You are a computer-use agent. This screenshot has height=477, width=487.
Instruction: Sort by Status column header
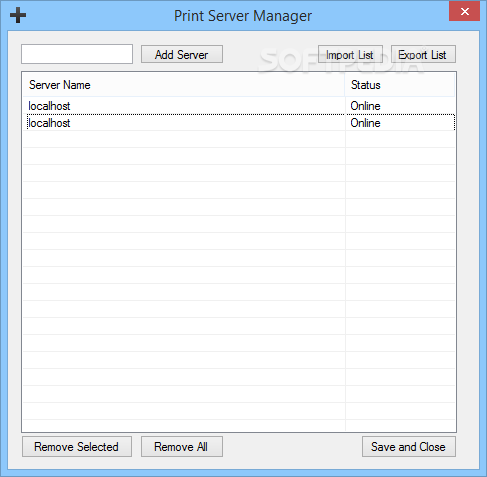(x=400, y=85)
